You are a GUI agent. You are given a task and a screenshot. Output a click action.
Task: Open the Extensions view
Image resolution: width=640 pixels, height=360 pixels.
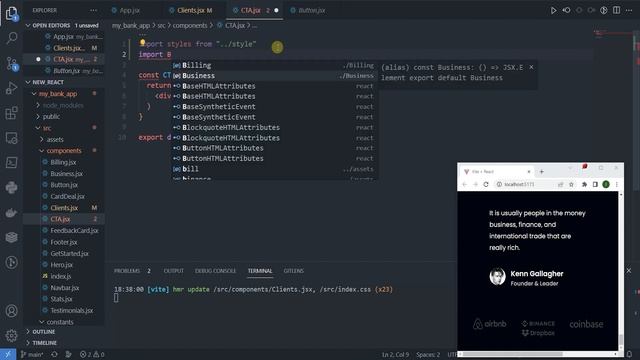[x=11, y=113]
